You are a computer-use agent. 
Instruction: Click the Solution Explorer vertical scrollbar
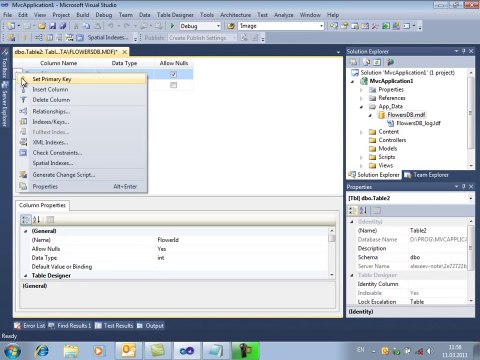[x=471, y=119]
